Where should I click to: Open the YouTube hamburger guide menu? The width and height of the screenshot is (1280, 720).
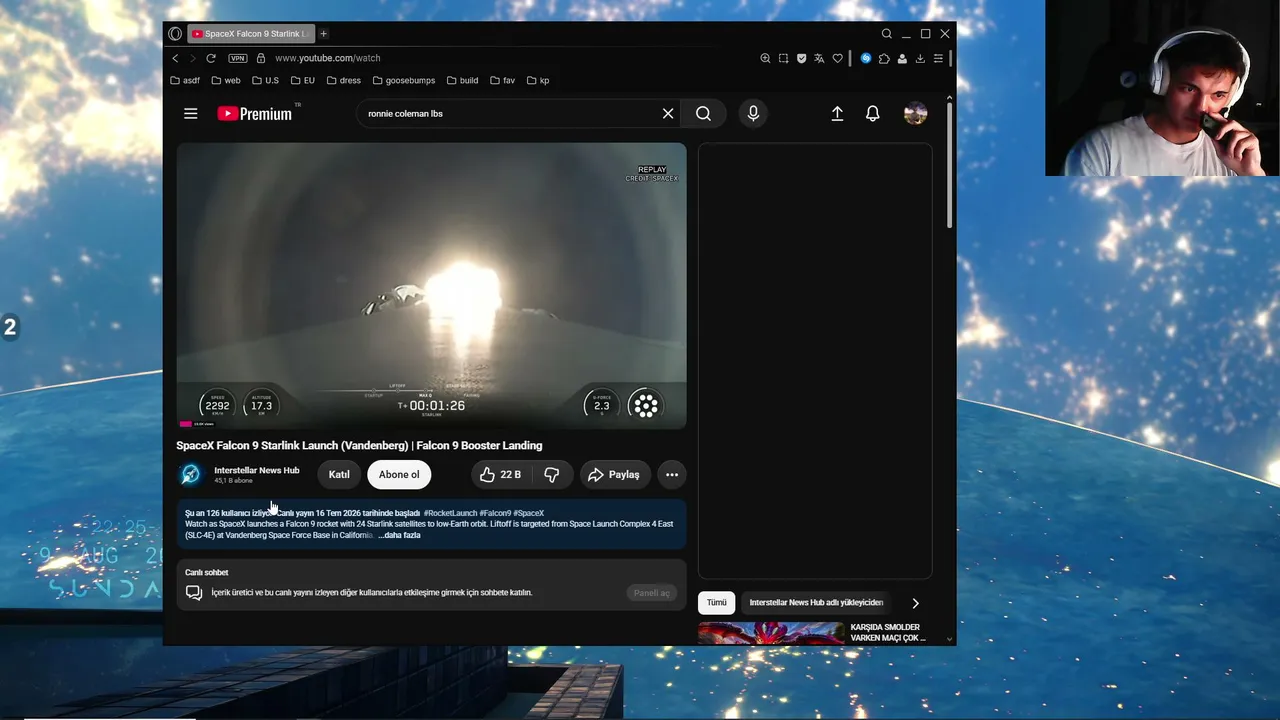190,114
